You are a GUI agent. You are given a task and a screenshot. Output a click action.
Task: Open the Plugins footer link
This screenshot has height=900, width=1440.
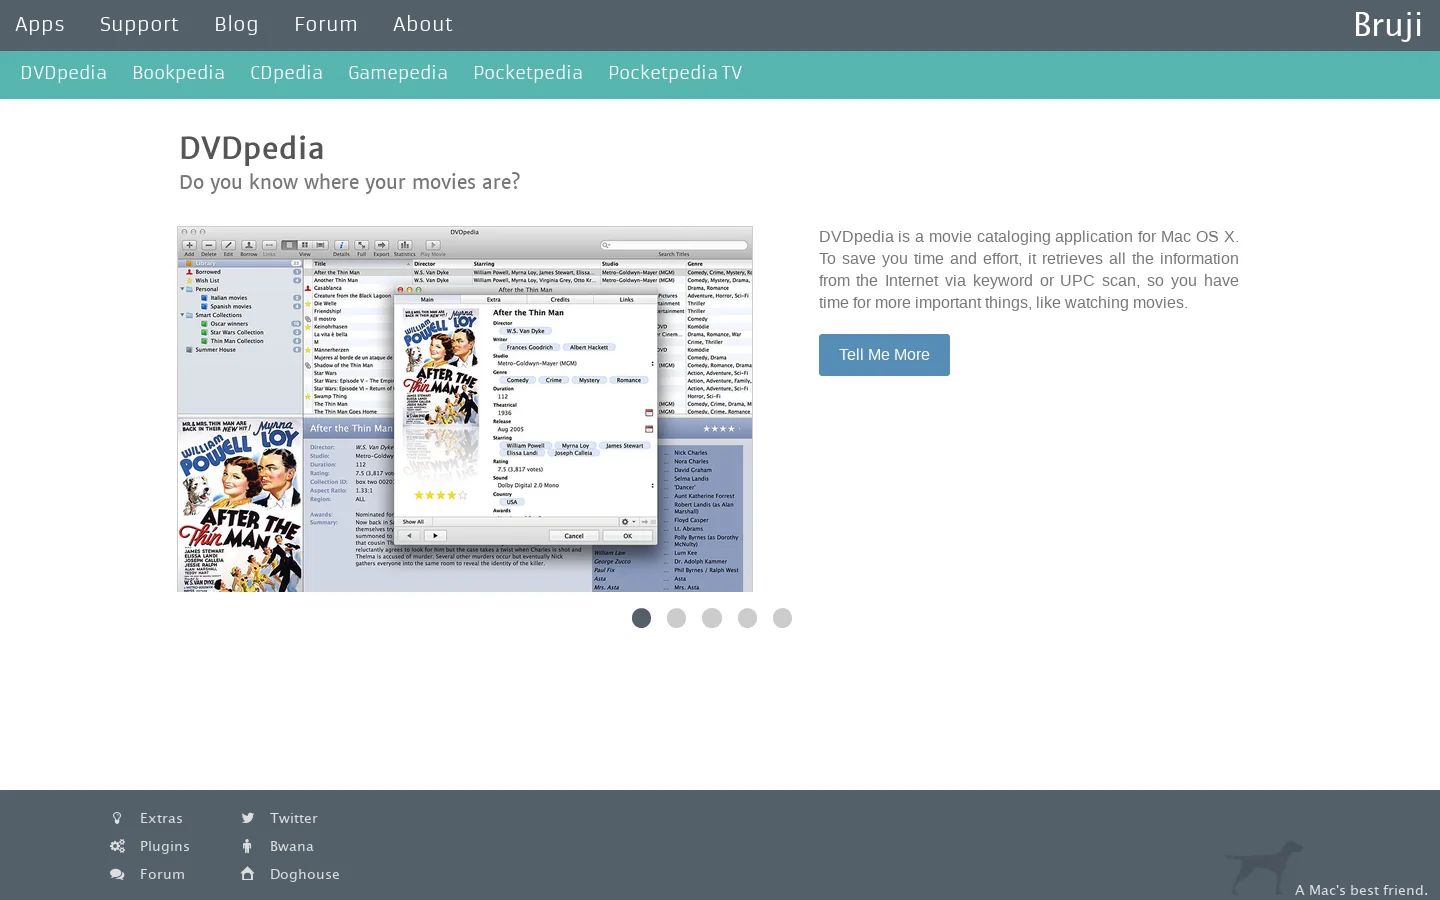(165, 846)
